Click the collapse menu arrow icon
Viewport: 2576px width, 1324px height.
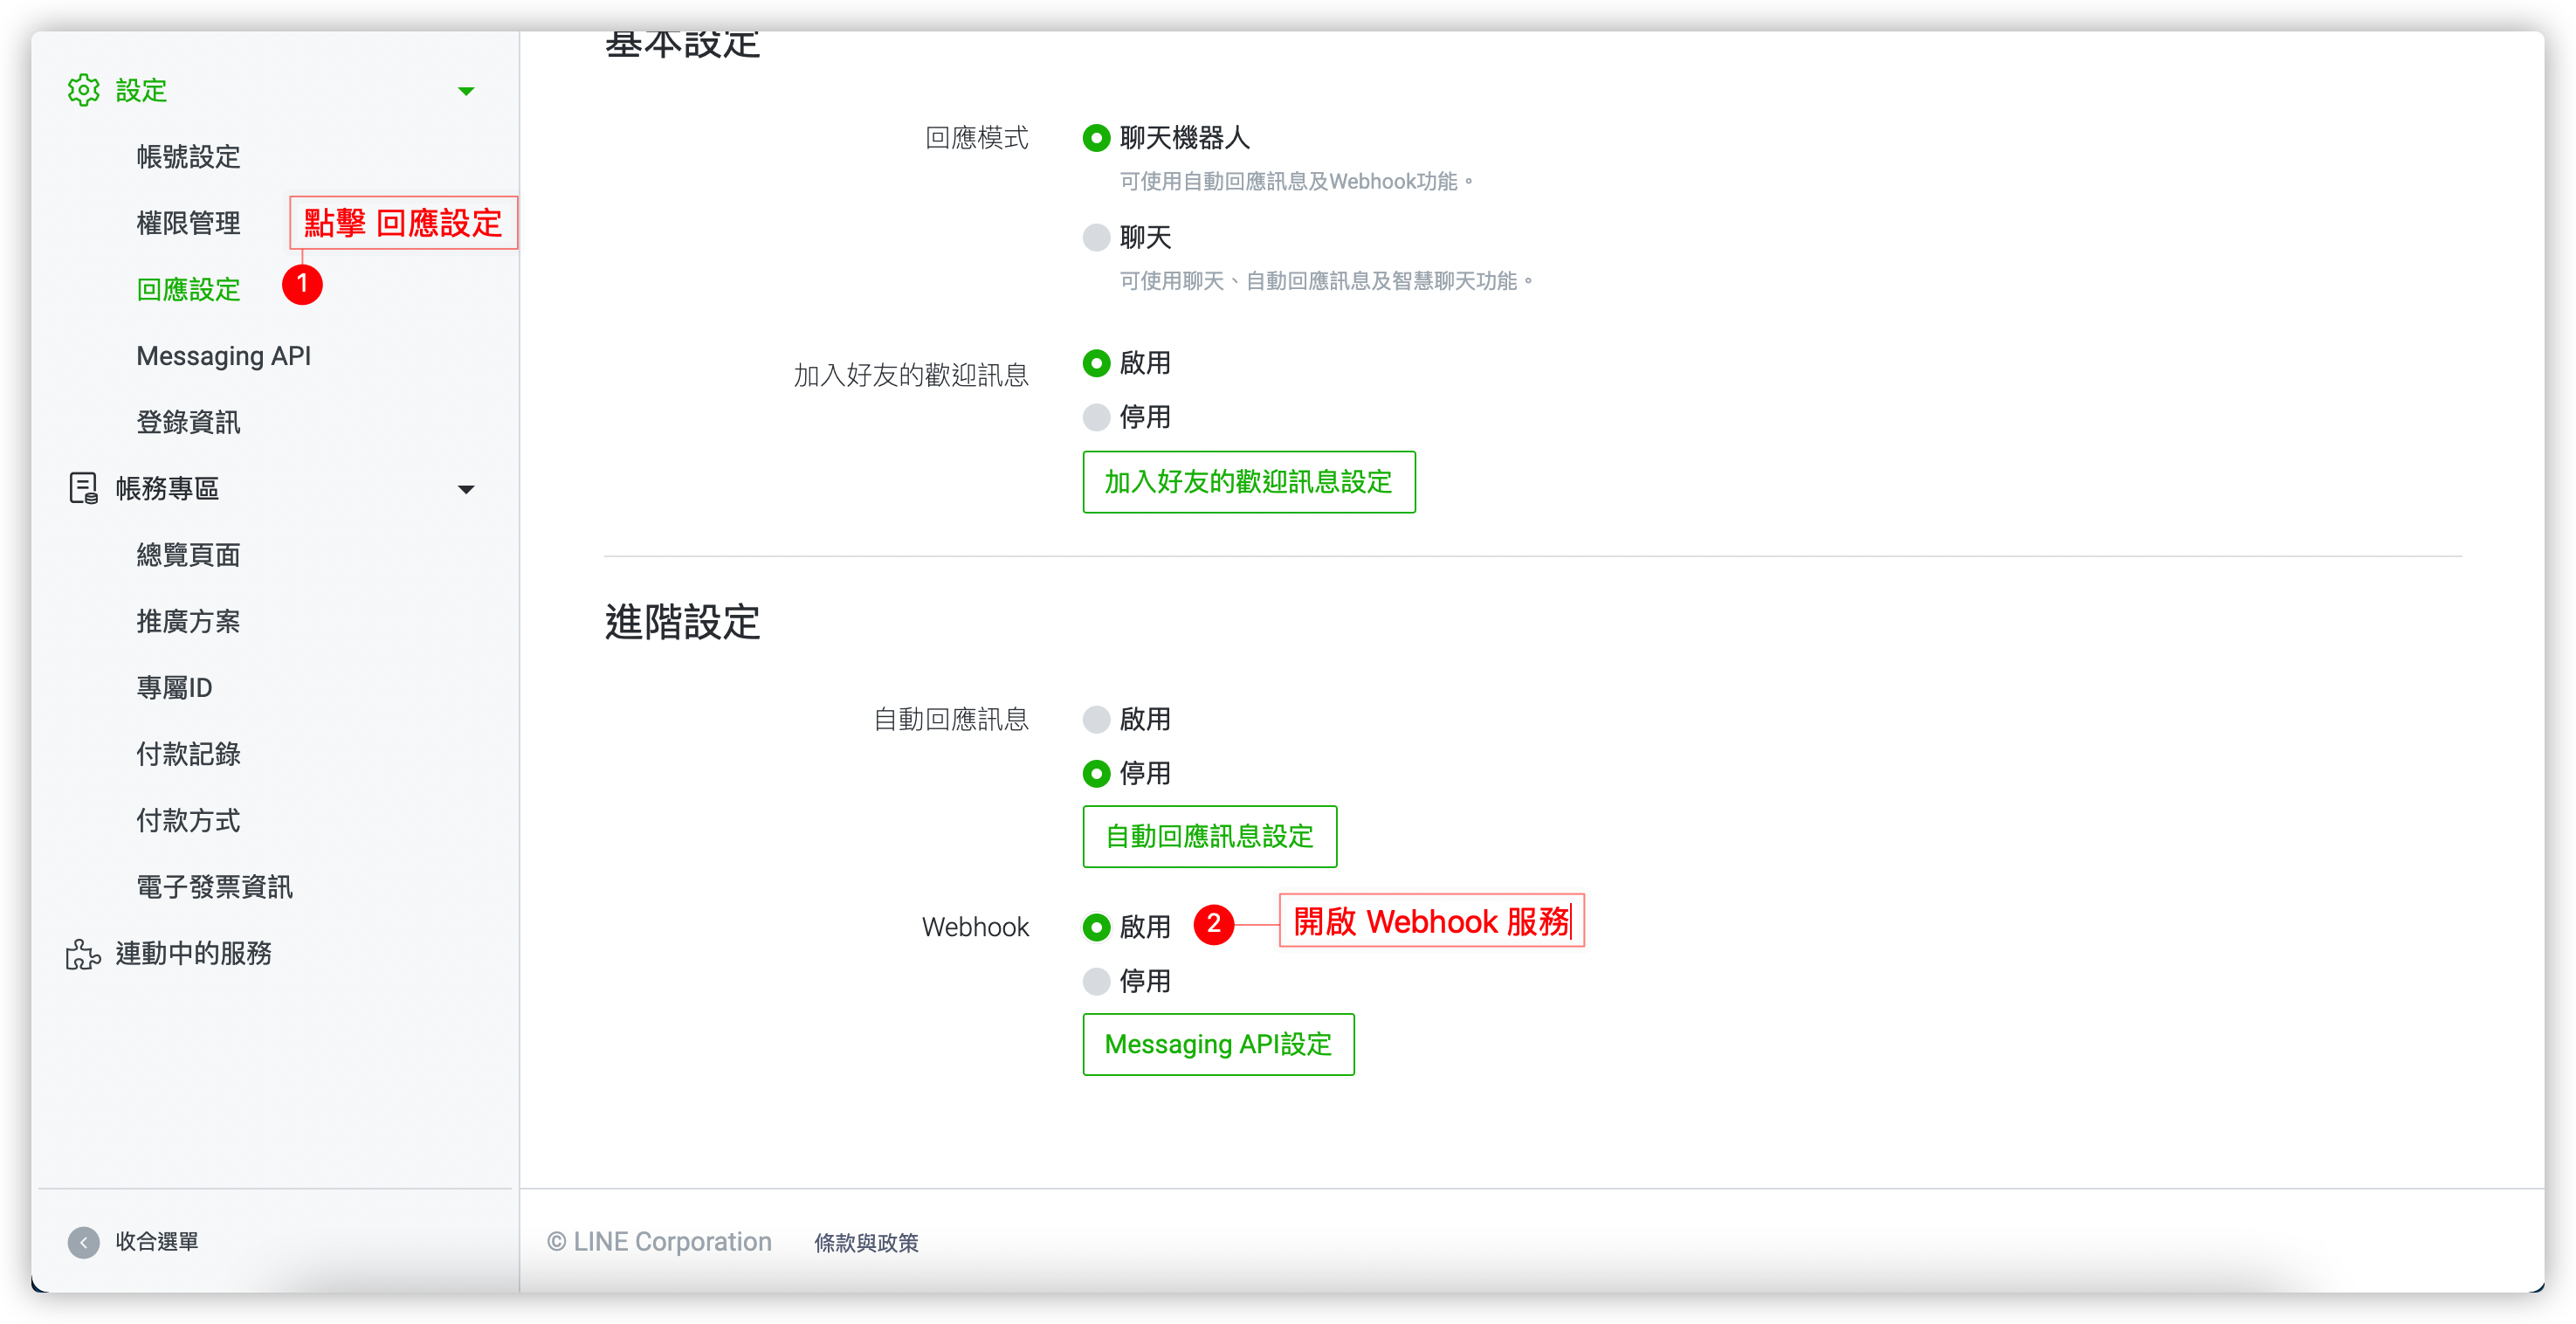click(84, 1242)
